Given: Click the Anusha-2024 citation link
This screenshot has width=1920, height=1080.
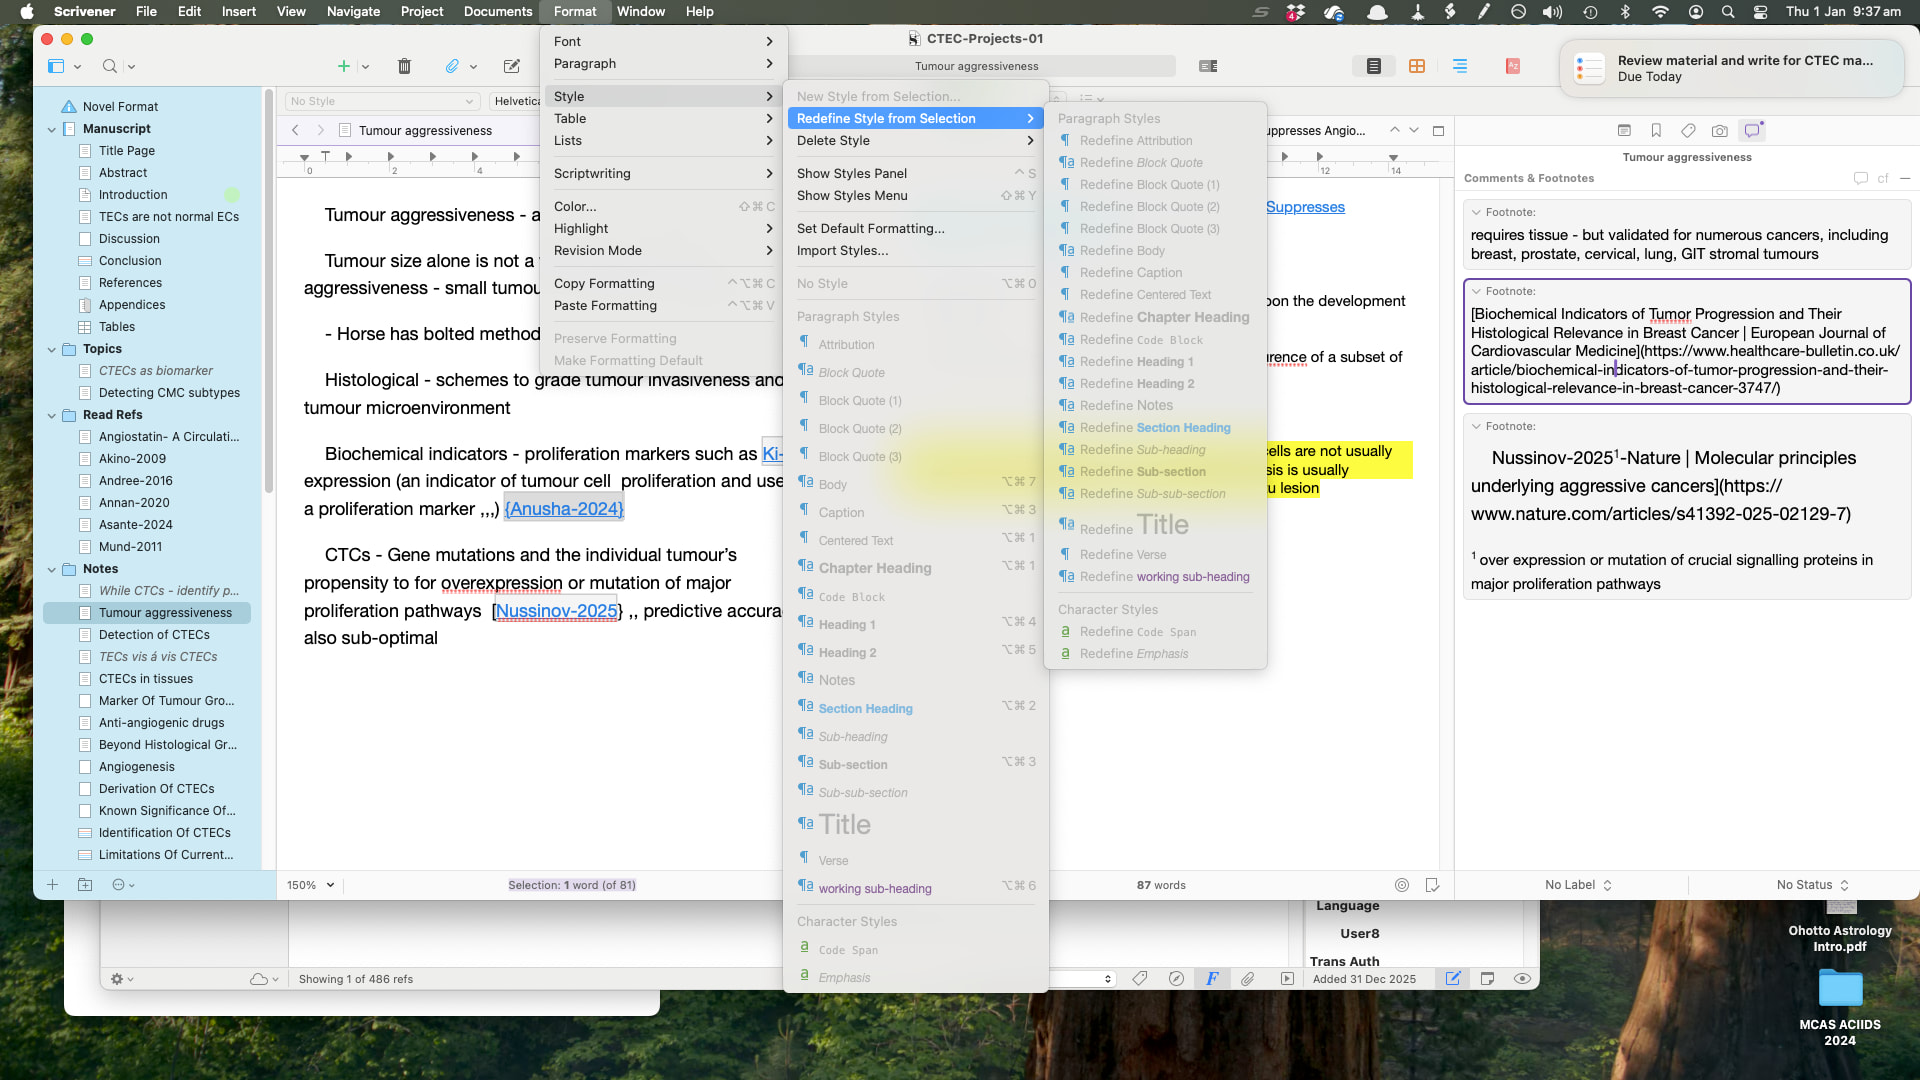Looking at the screenshot, I should pos(564,509).
